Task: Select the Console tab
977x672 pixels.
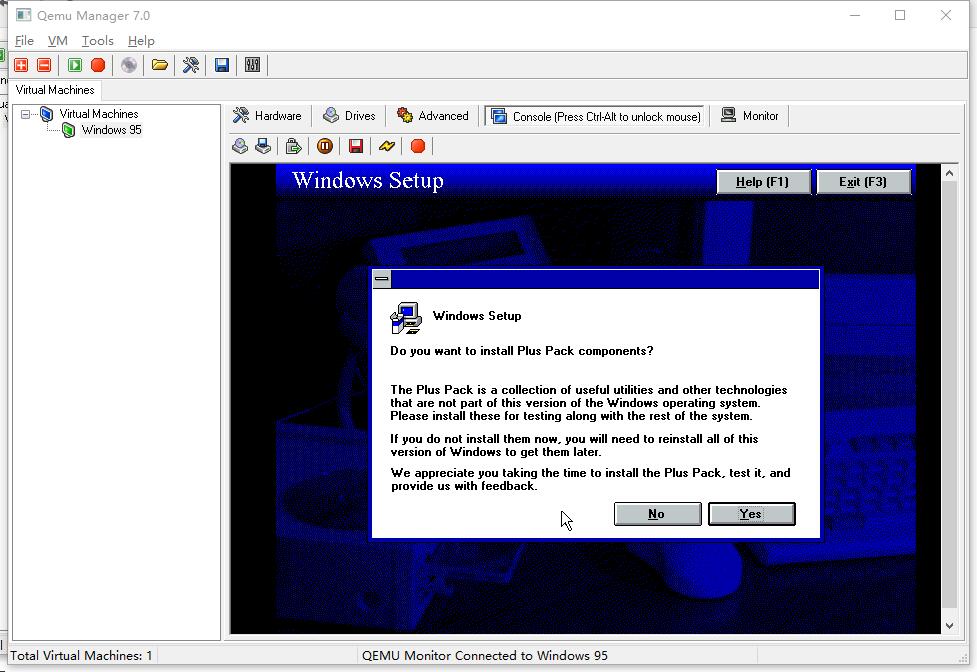Action: click(596, 116)
